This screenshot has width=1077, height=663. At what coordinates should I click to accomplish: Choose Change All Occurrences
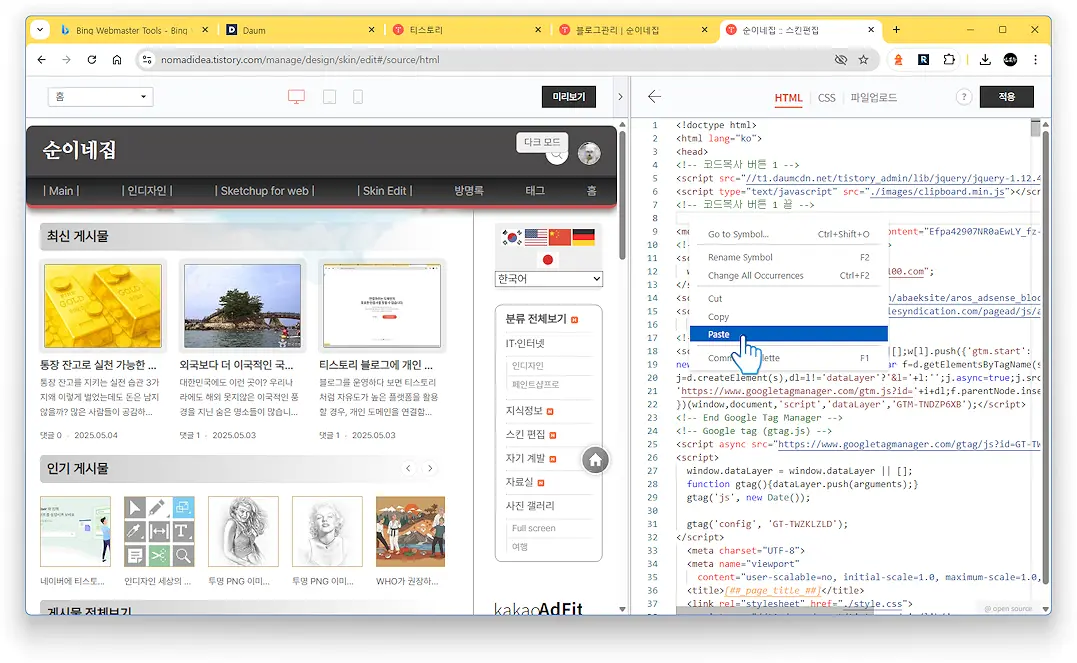coord(789,276)
